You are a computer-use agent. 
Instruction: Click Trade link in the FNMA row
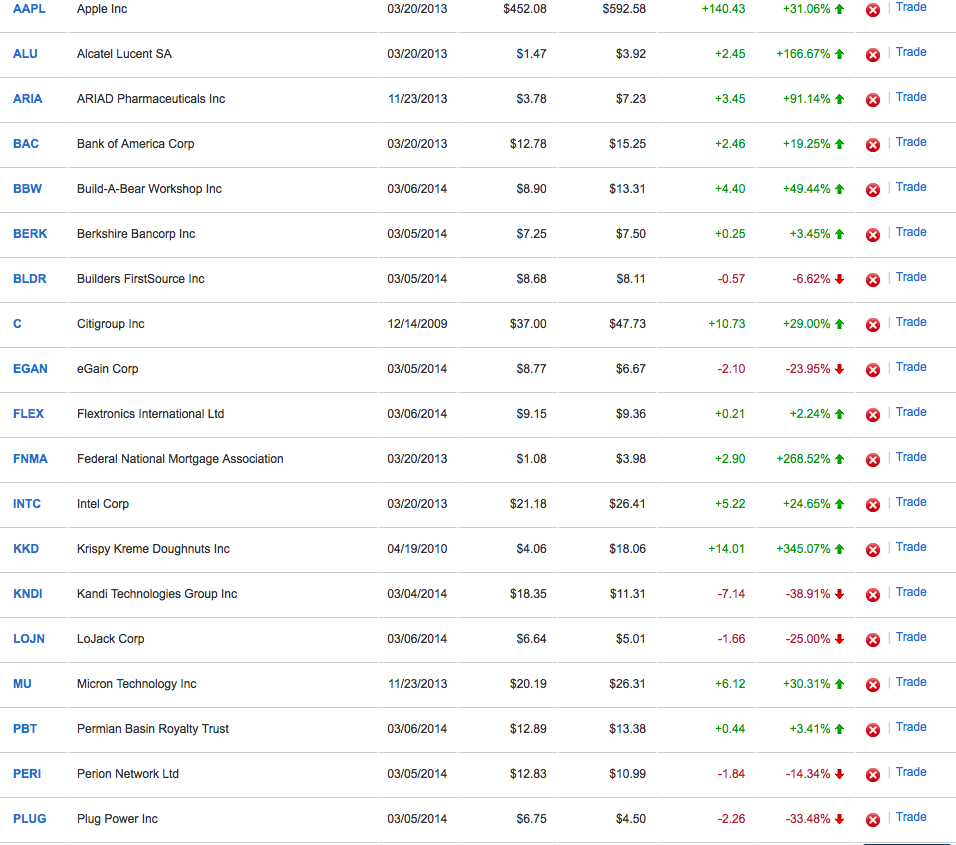pos(911,457)
